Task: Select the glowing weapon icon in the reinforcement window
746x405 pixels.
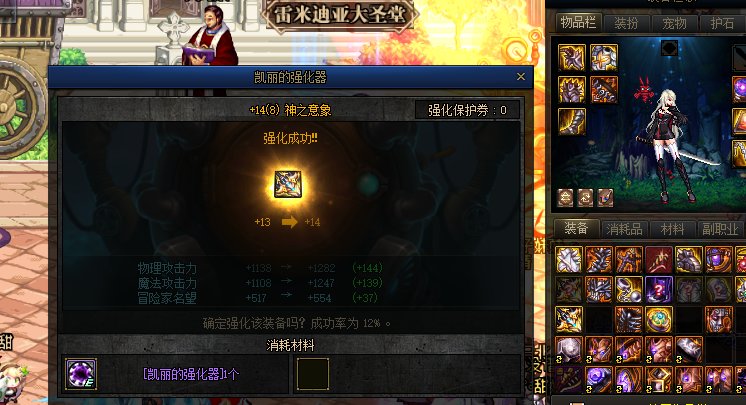Action: point(288,184)
